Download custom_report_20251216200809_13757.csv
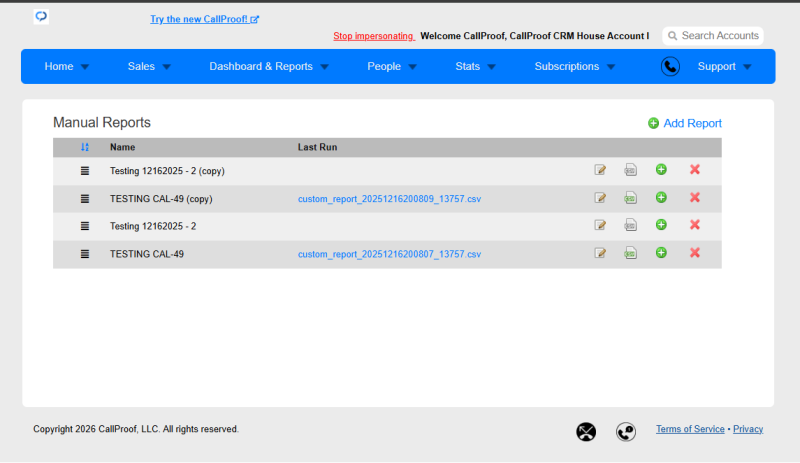The height and width of the screenshot is (463, 800). point(389,199)
